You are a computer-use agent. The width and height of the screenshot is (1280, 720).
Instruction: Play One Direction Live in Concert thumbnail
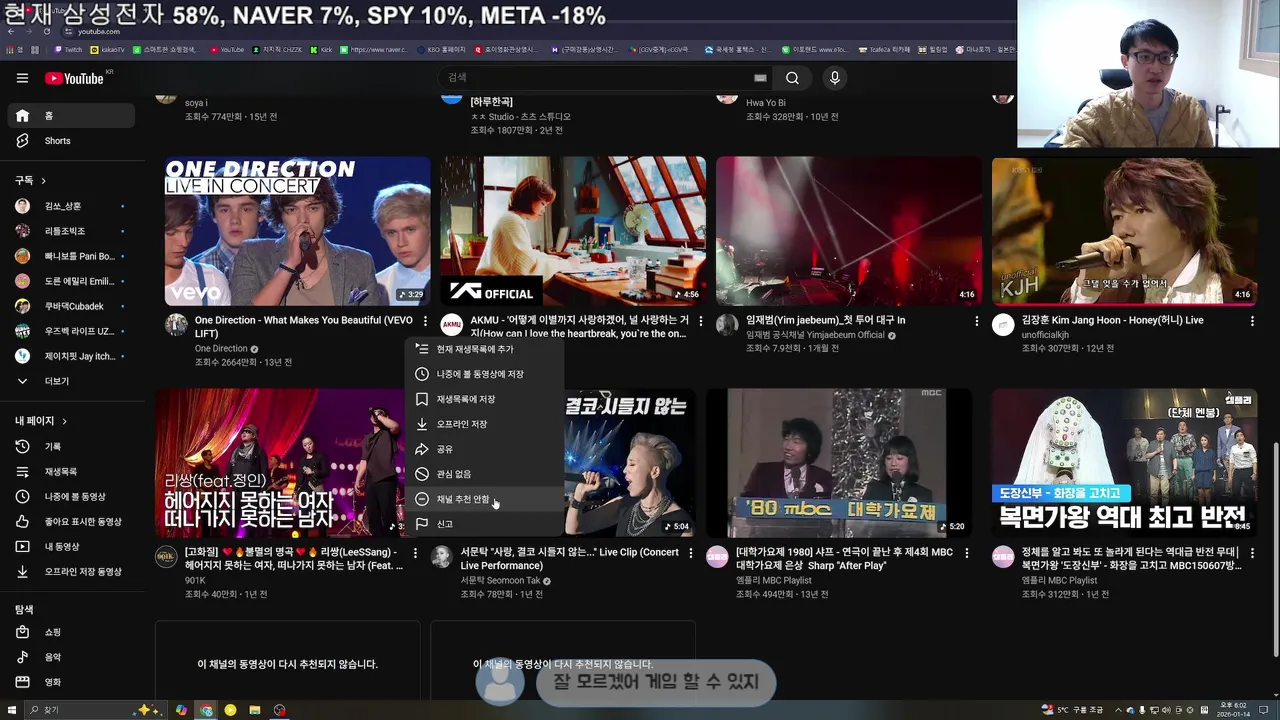click(x=298, y=231)
